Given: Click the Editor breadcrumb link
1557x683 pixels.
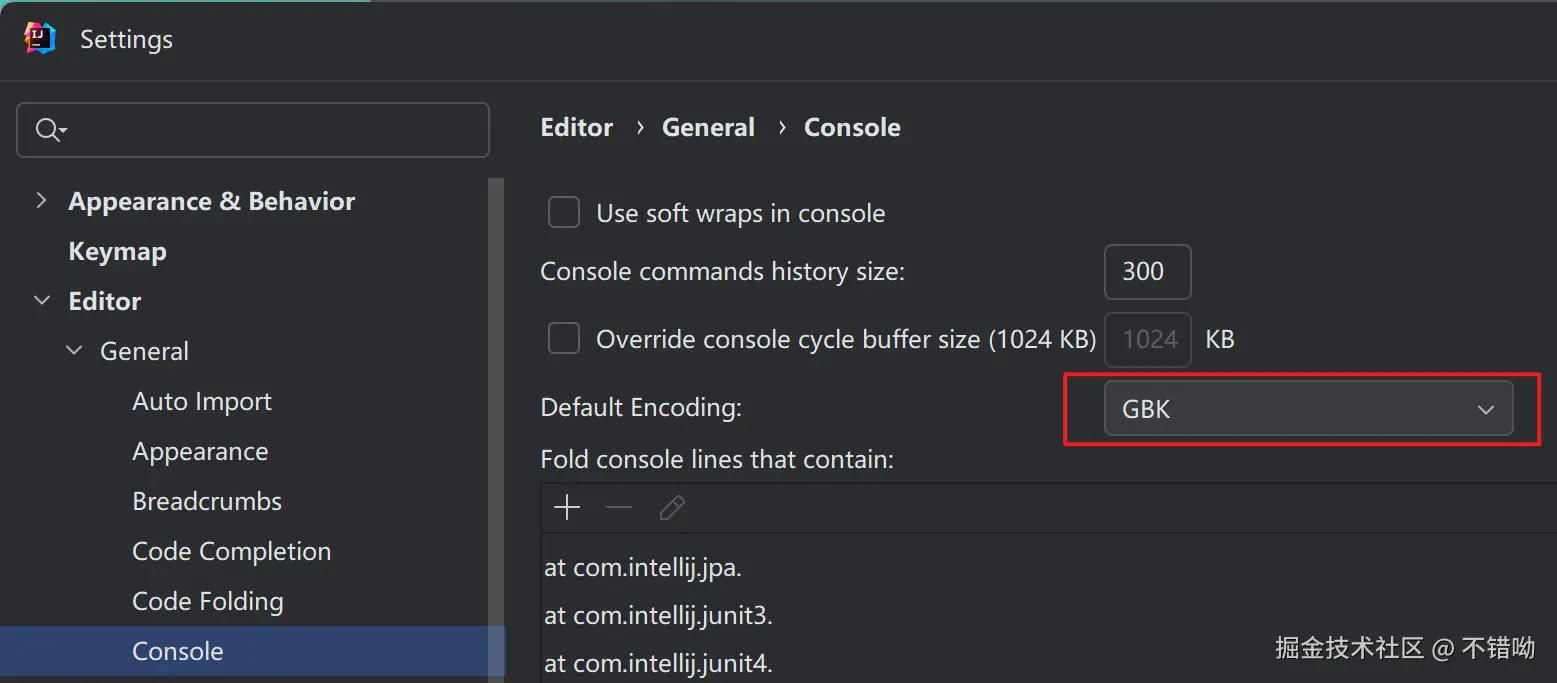Looking at the screenshot, I should click(576, 127).
